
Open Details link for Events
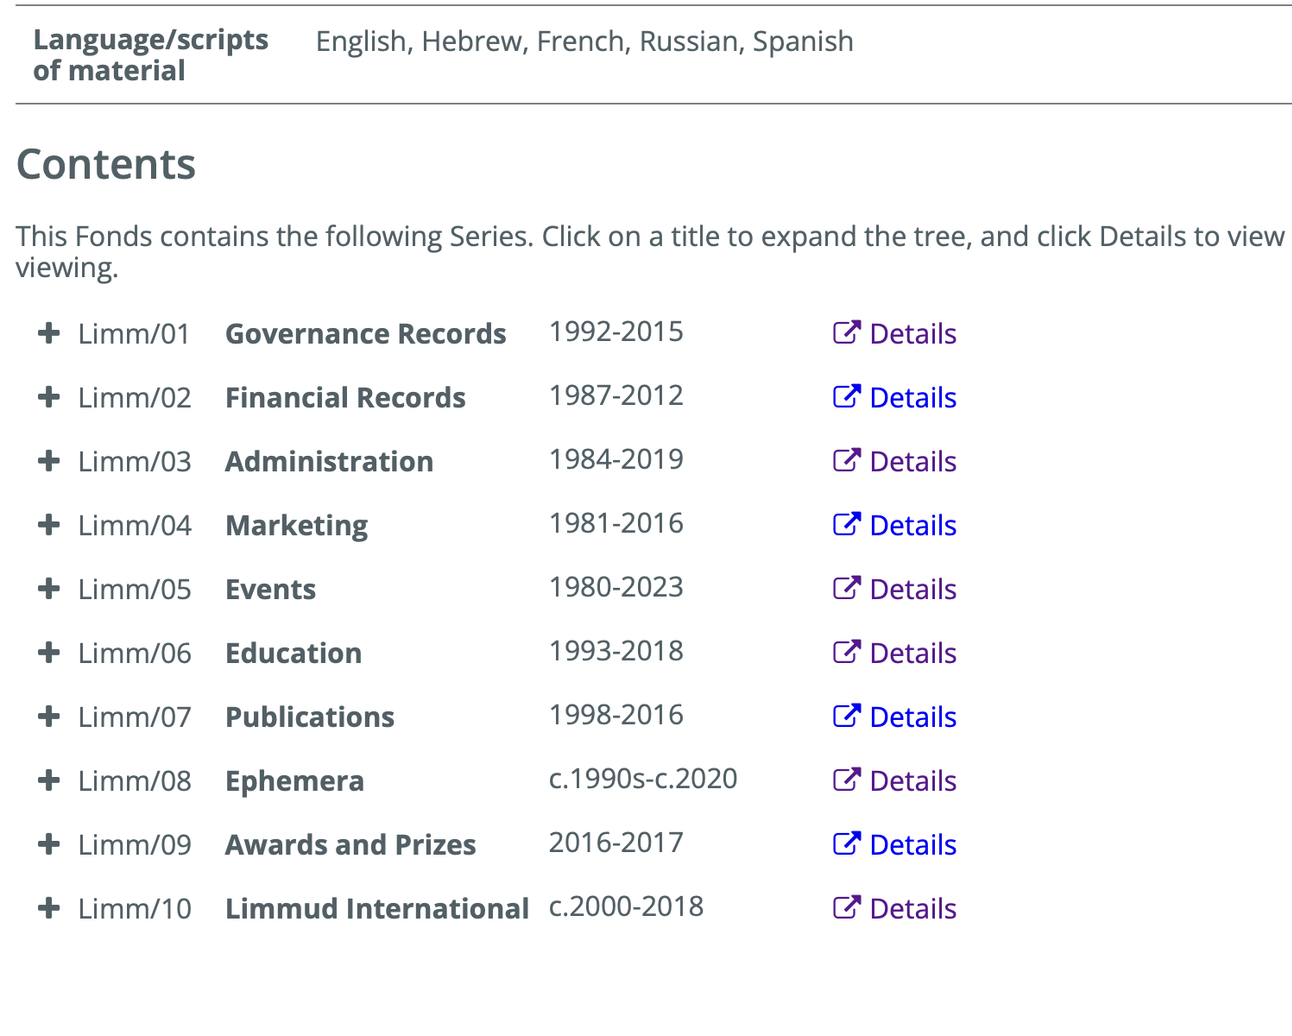913,590
